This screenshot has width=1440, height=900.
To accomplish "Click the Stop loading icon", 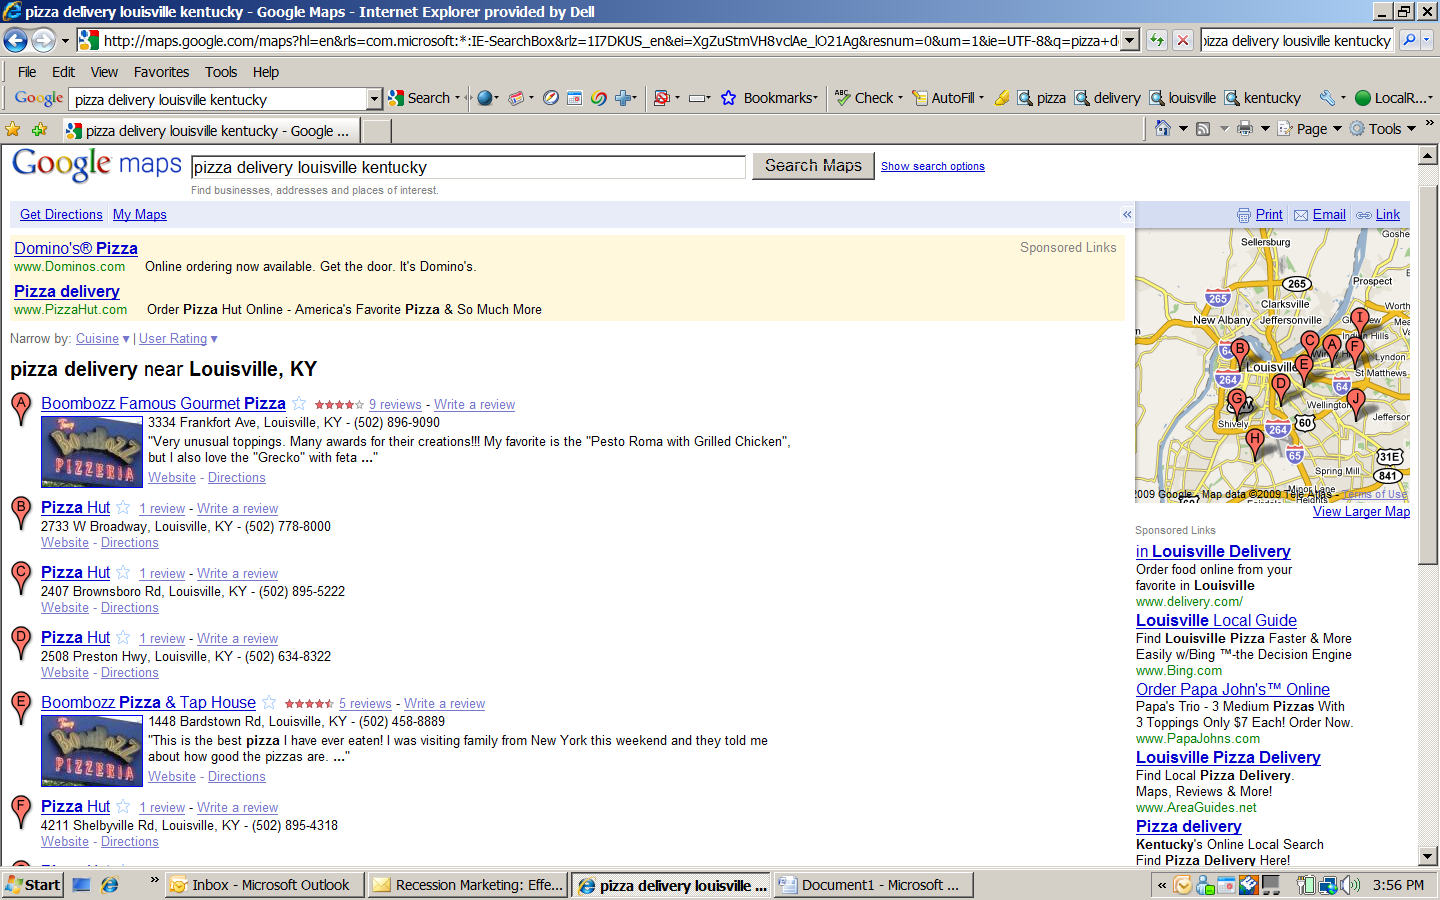I will (x=1183, y=41).
